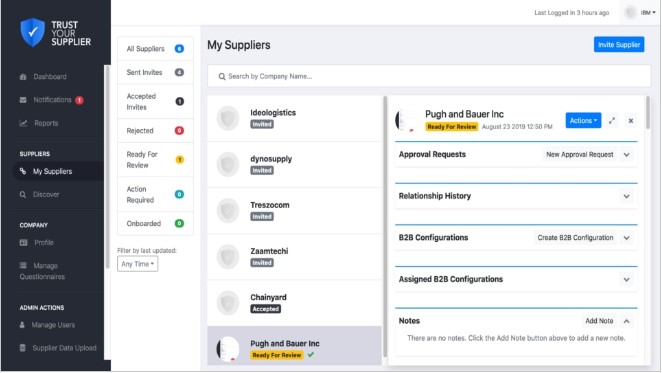Screen dimensions: 662x373
Task: Click the Chainyard shield avatar
Action: coord(228,302)
